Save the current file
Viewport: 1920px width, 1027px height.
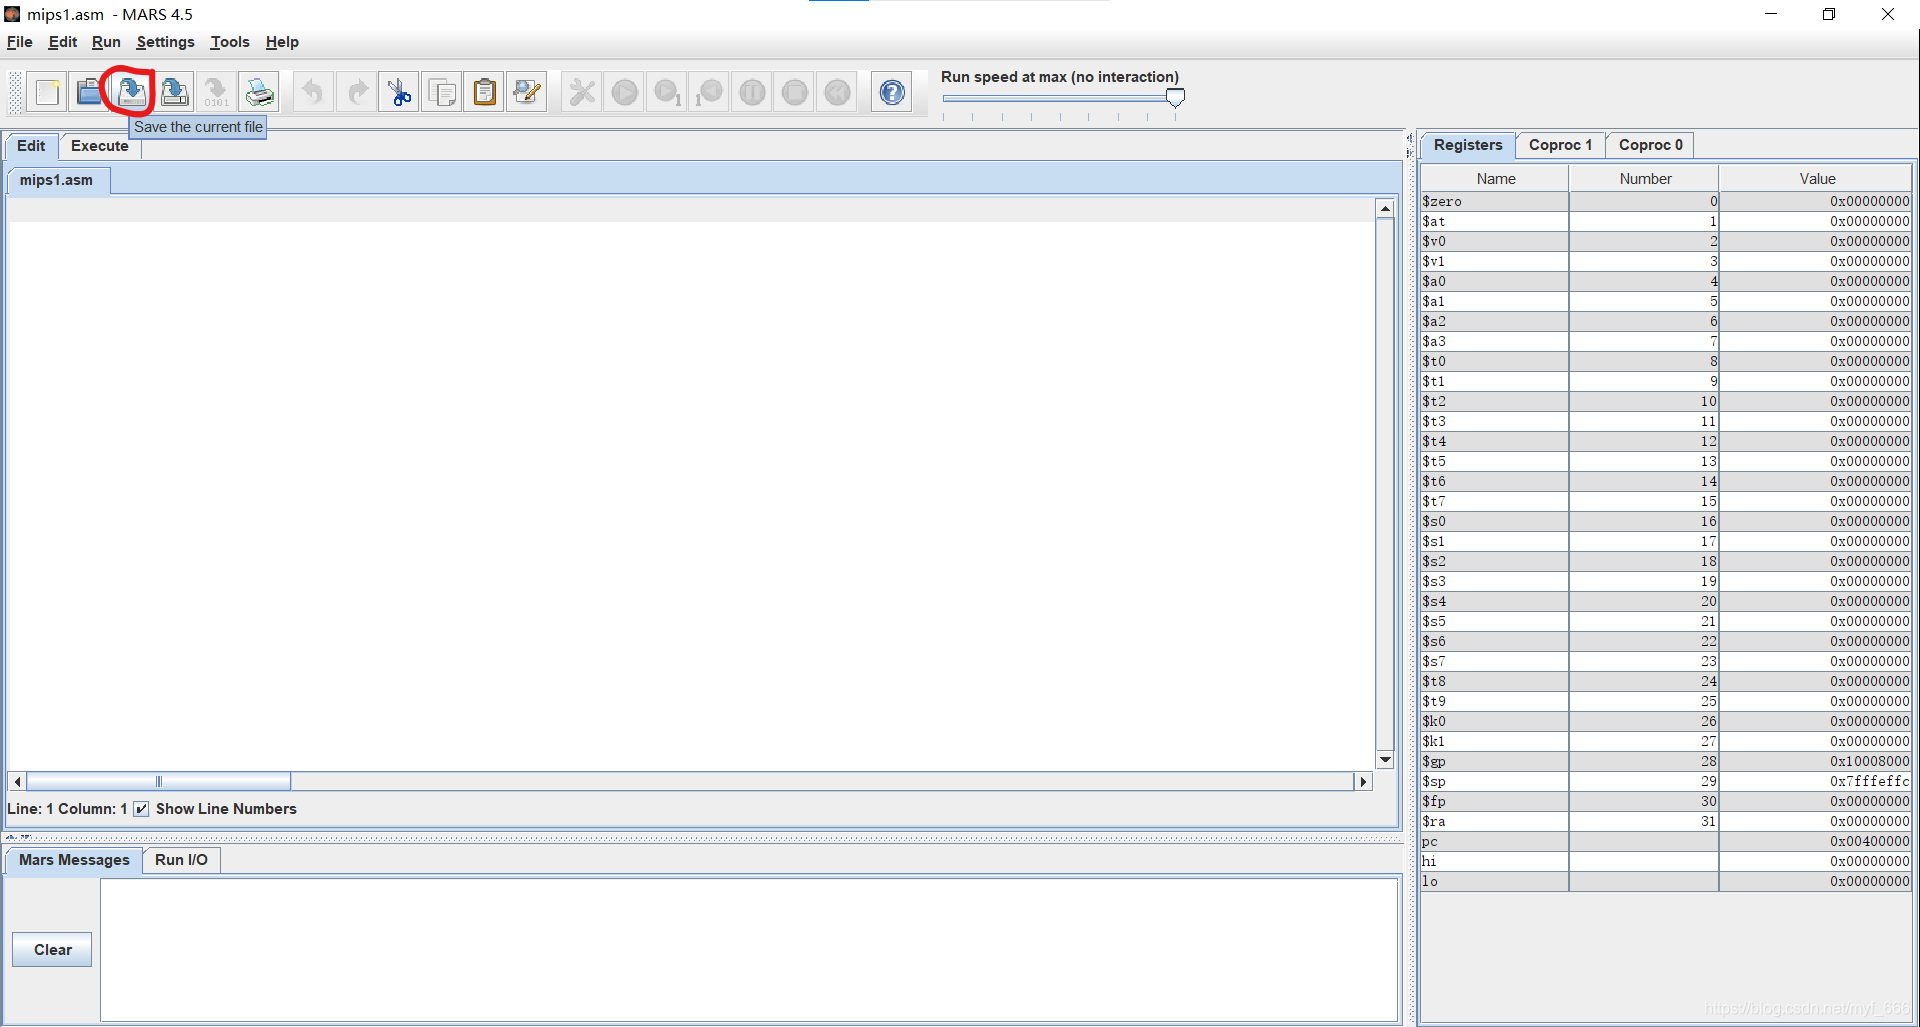pos(131,93)
